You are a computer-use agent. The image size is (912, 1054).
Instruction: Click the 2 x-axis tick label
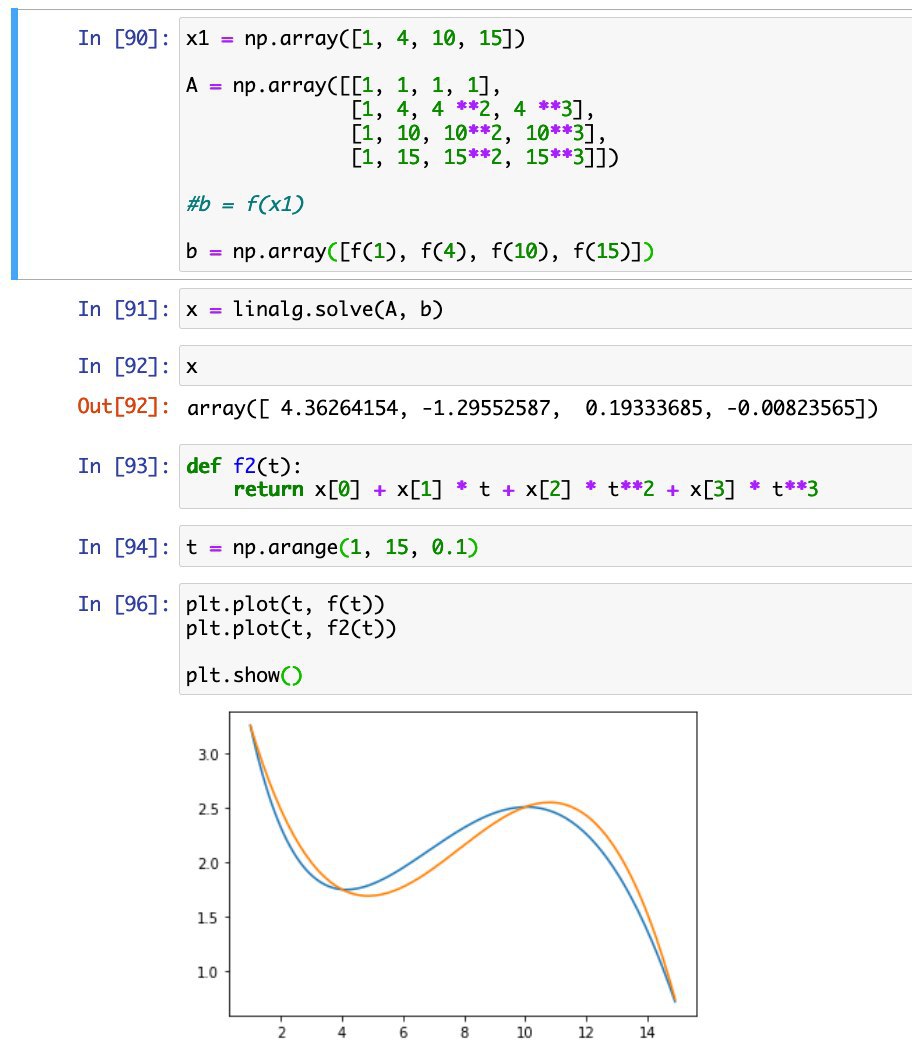(282, 1032)
